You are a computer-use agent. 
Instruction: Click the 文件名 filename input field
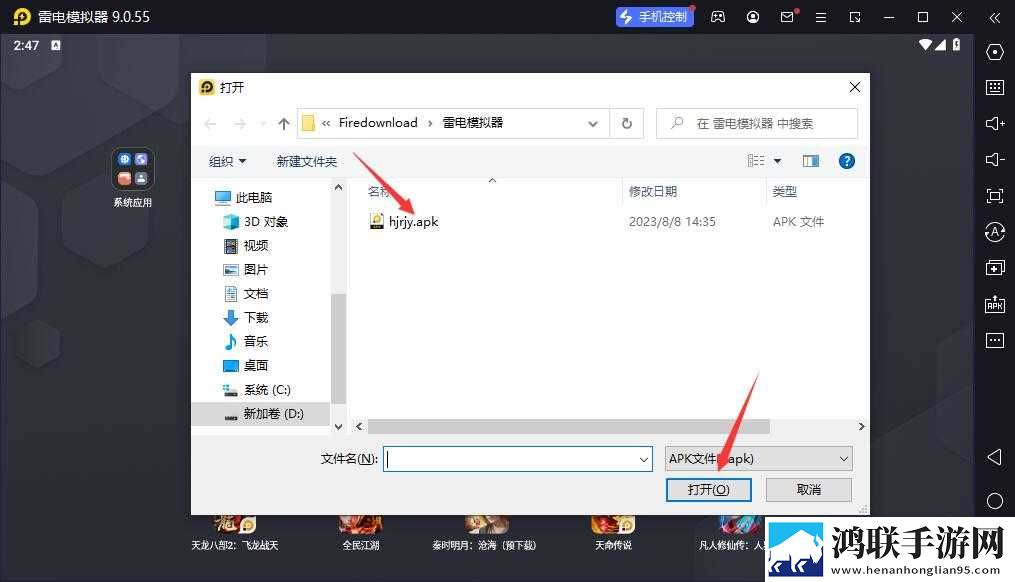tap(517, 459)
